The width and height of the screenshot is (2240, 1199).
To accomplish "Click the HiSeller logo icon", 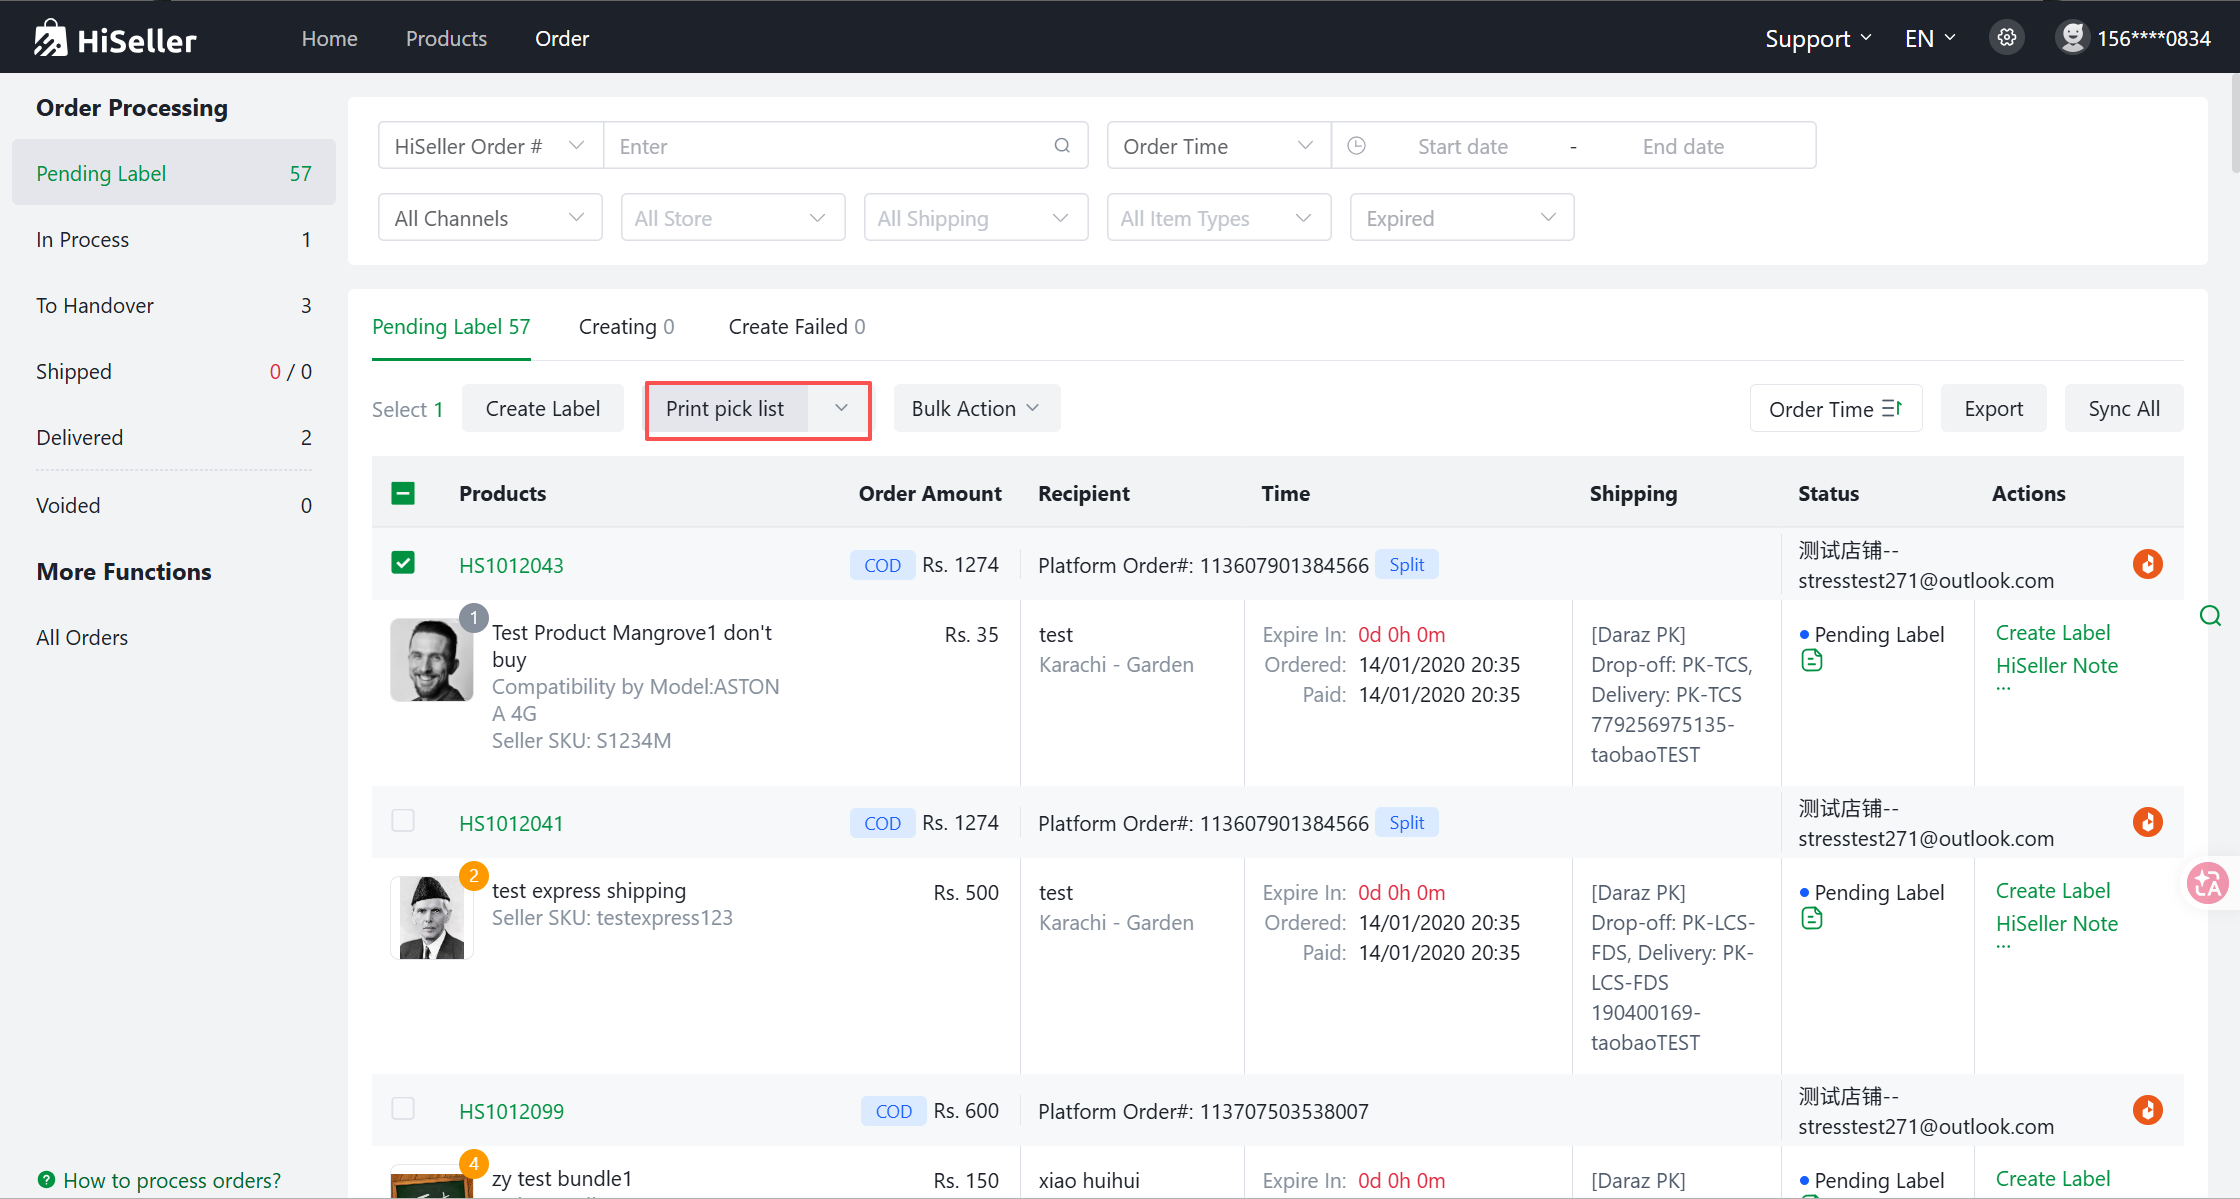I will click(50, 39).
